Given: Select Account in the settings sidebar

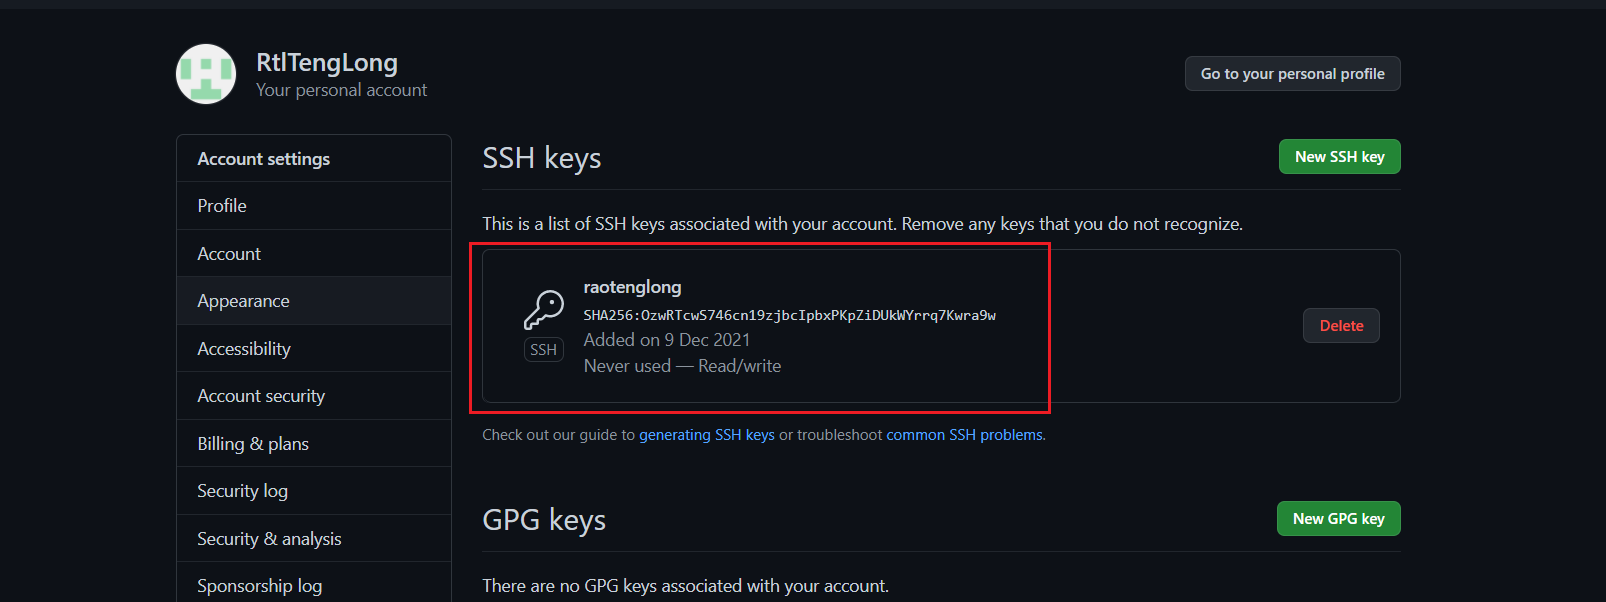Looking at the screenshot, I should click(228, 253).
